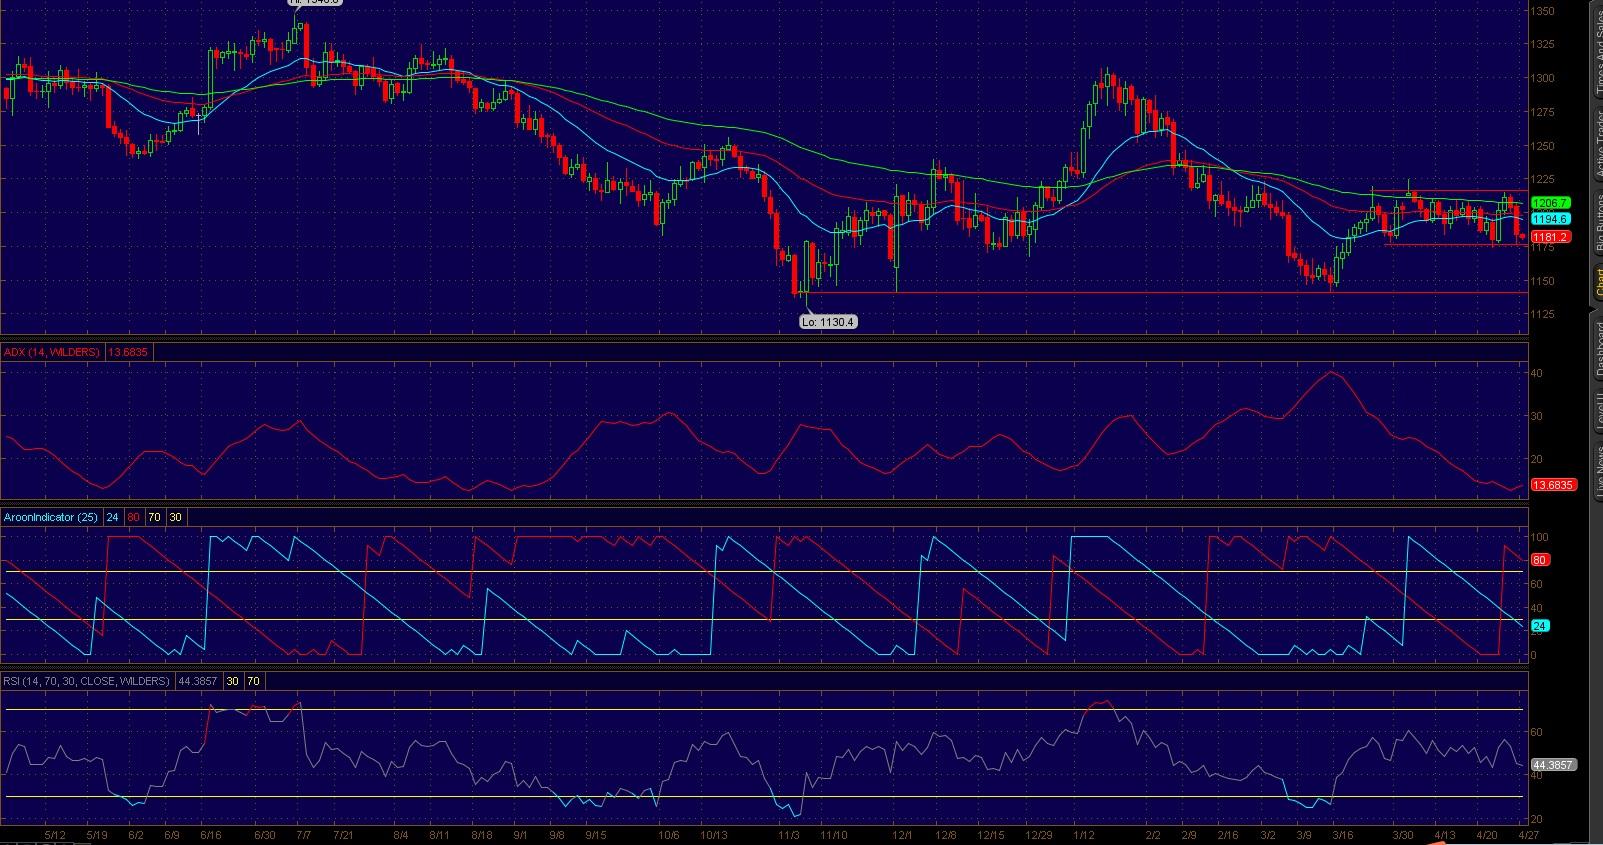1603x845 pixels.
Task: Click the 12/29 date on time axis
Action: coord(1039,834)
